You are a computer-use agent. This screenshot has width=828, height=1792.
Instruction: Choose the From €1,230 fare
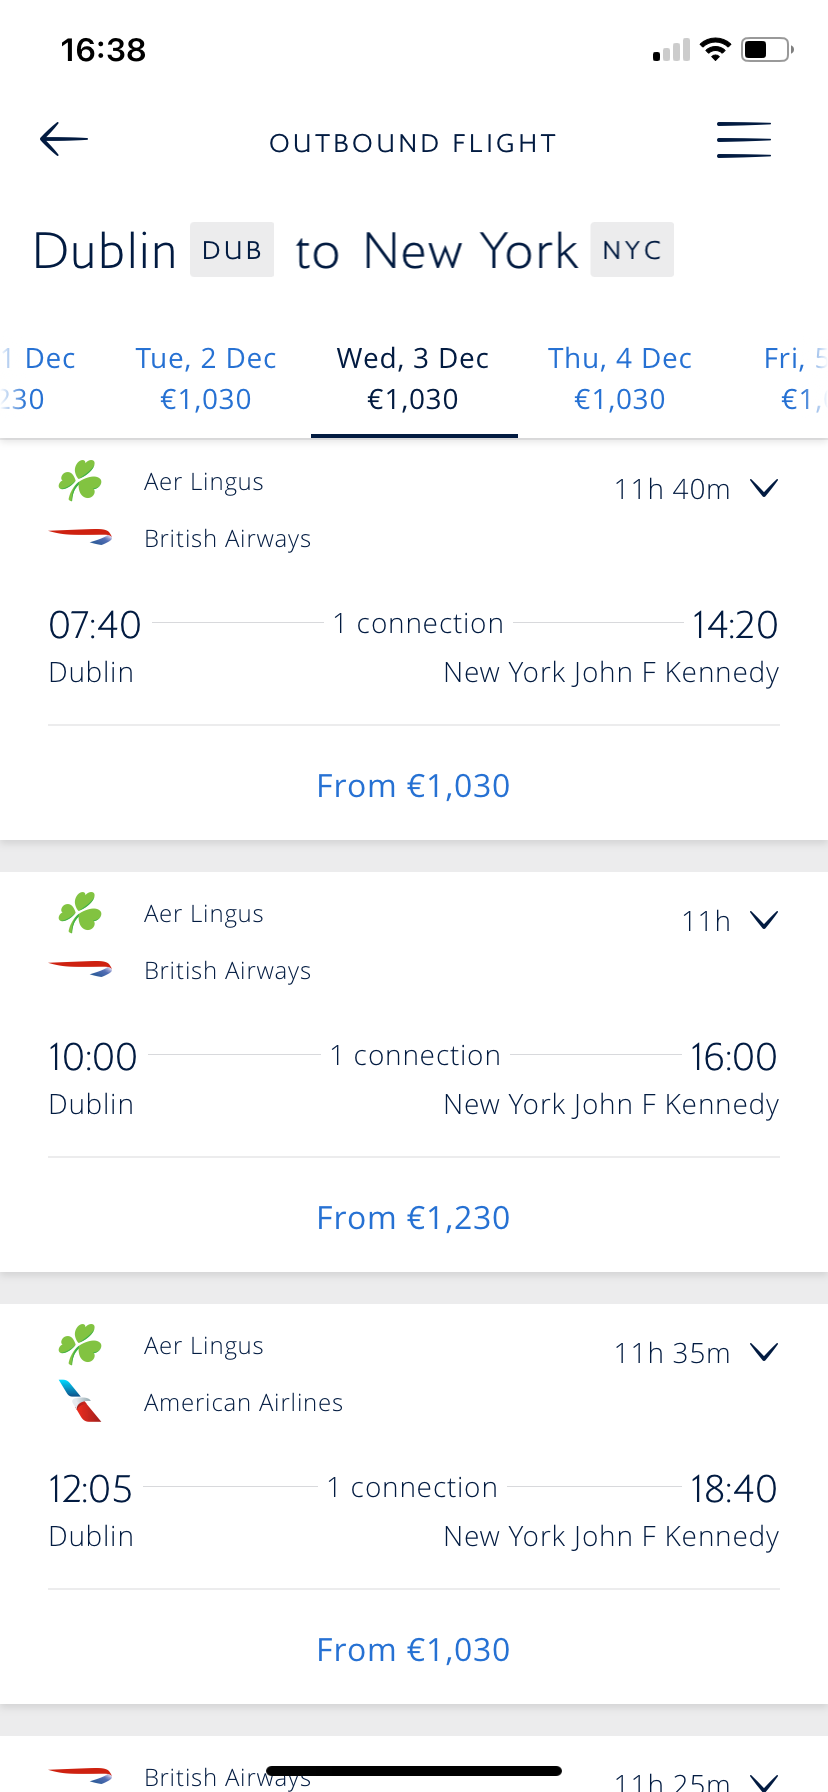tap(413, 1217)
